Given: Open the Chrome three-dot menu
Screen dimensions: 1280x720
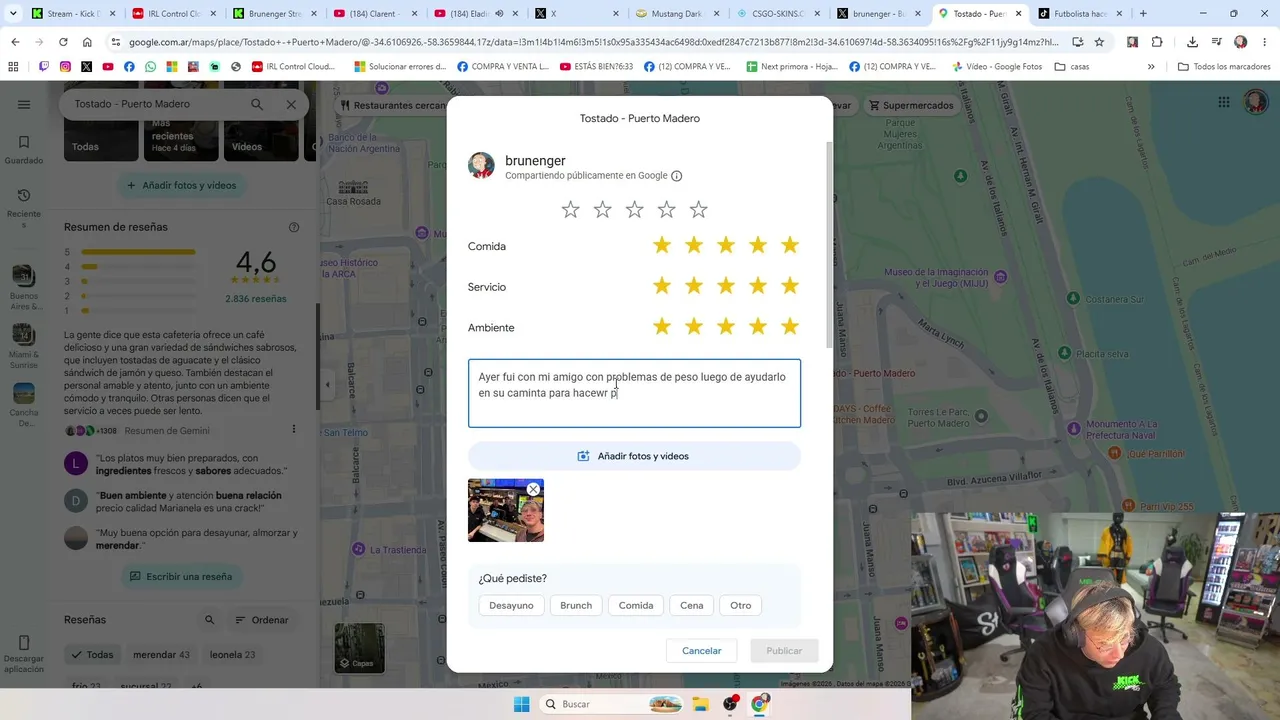Looking at the screenshot, I should coord(1265,42).
